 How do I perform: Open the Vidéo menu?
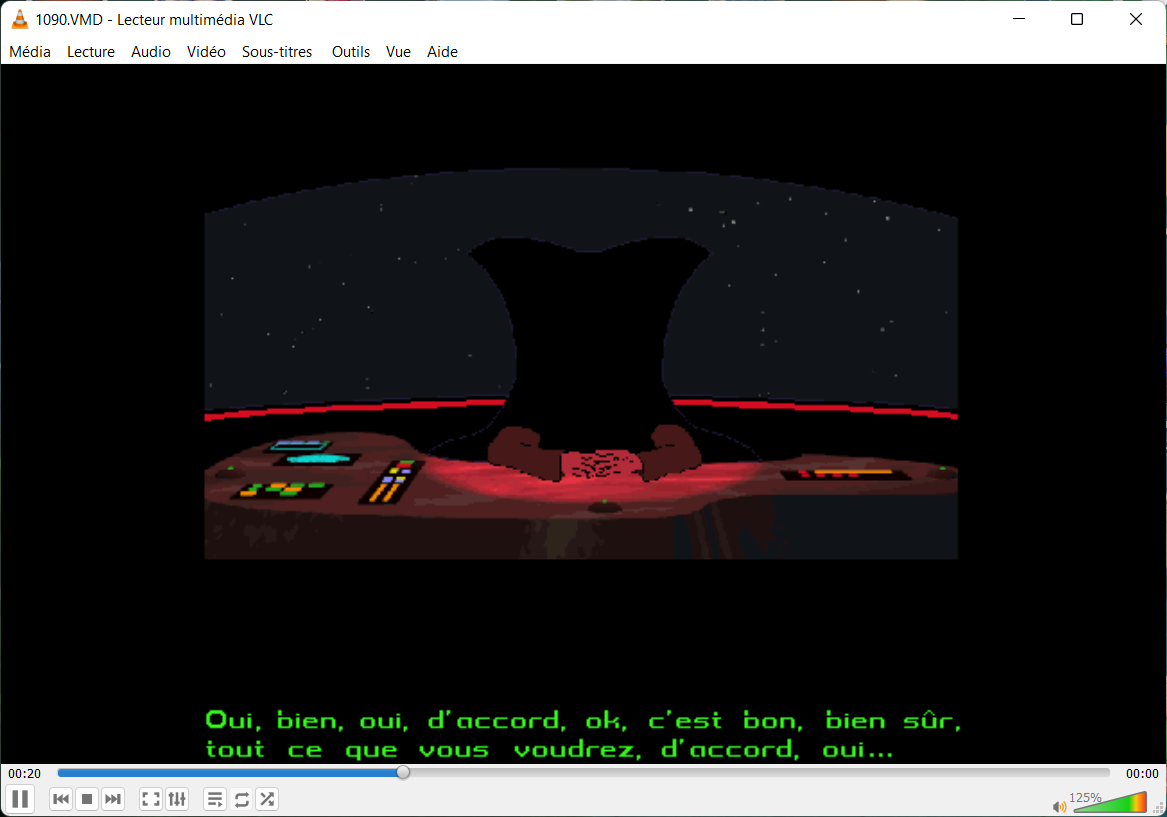(x=206, y=51)
